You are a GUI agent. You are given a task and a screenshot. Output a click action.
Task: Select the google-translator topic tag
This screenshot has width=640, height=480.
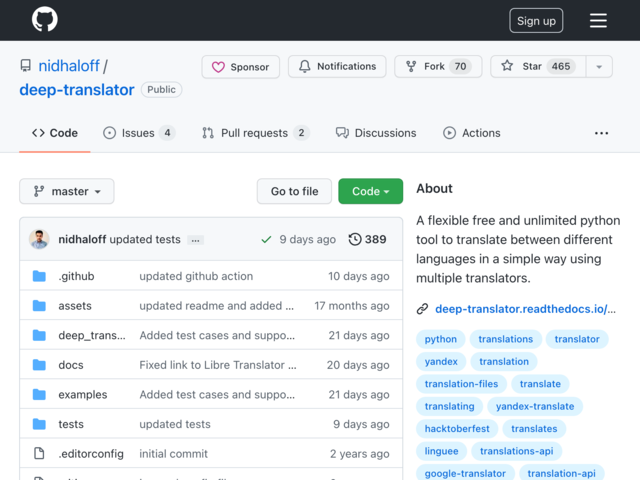pyautogui.click(x=465, y=473)
